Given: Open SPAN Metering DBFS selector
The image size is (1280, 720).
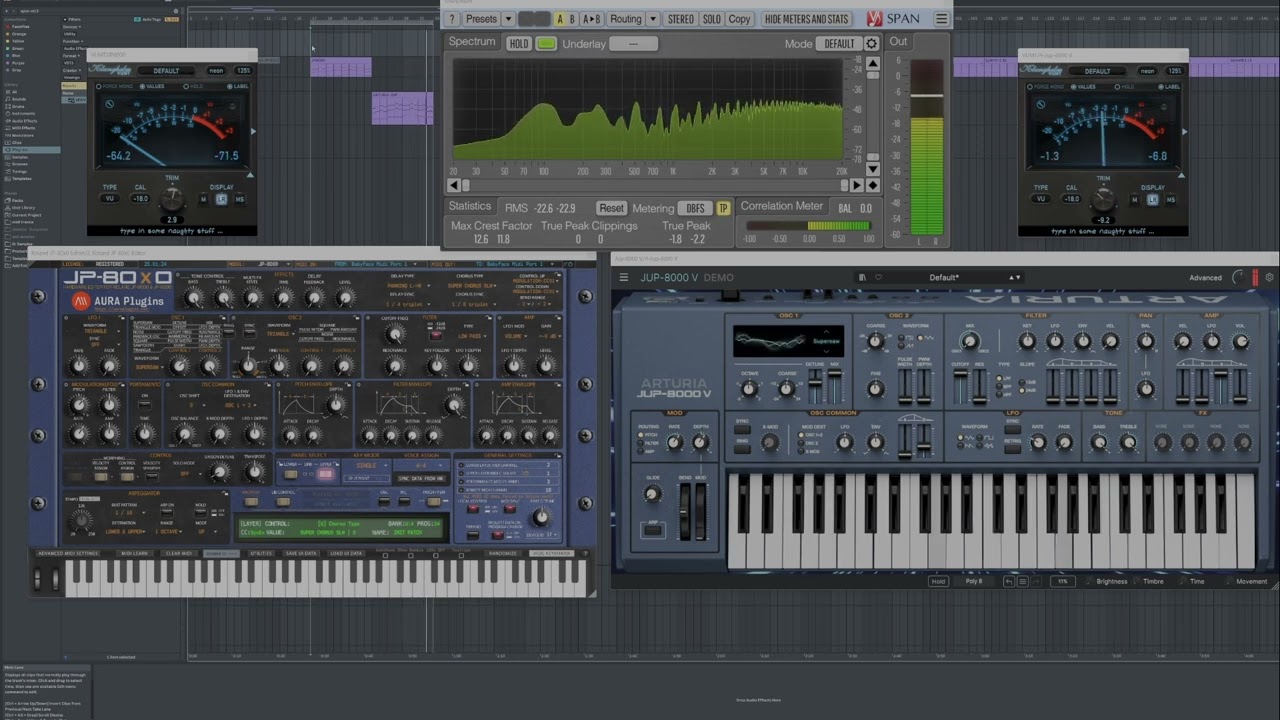Looking at the screenshot, I should click(696, 208).
